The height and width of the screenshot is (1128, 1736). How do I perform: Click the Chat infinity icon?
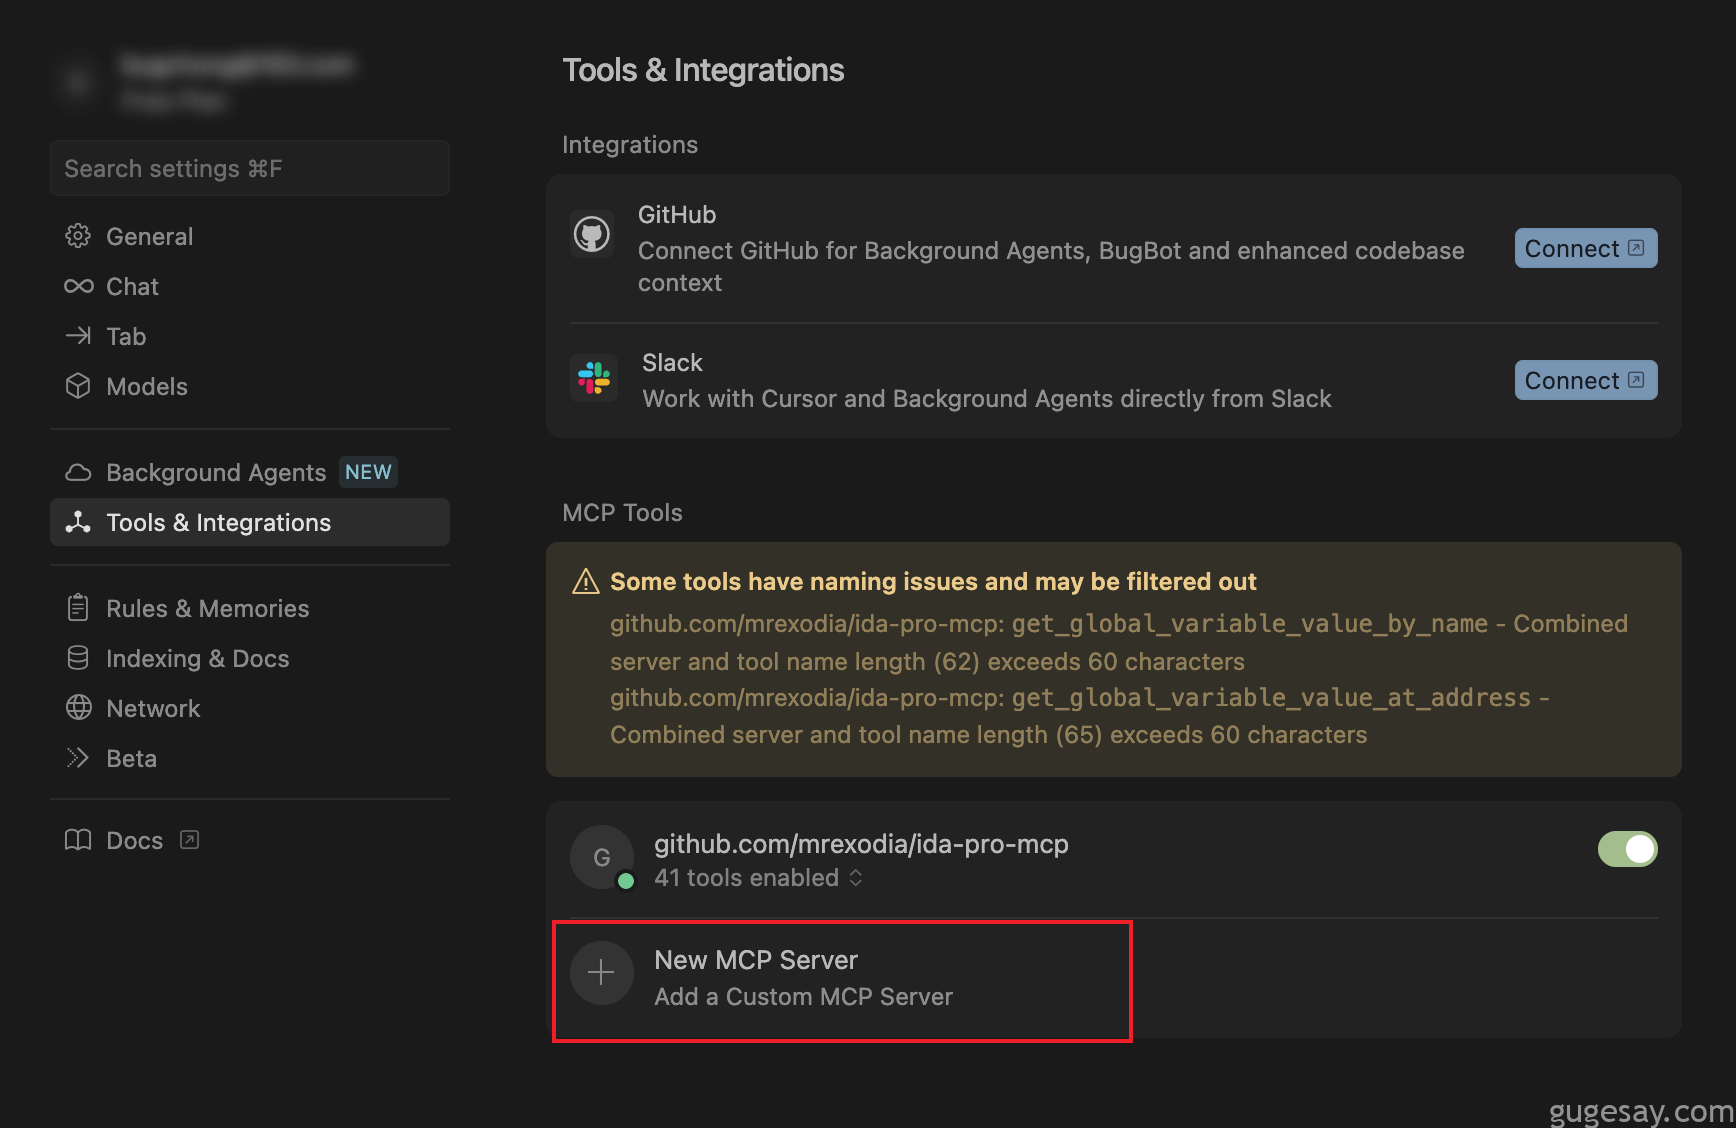pos(78,286)
